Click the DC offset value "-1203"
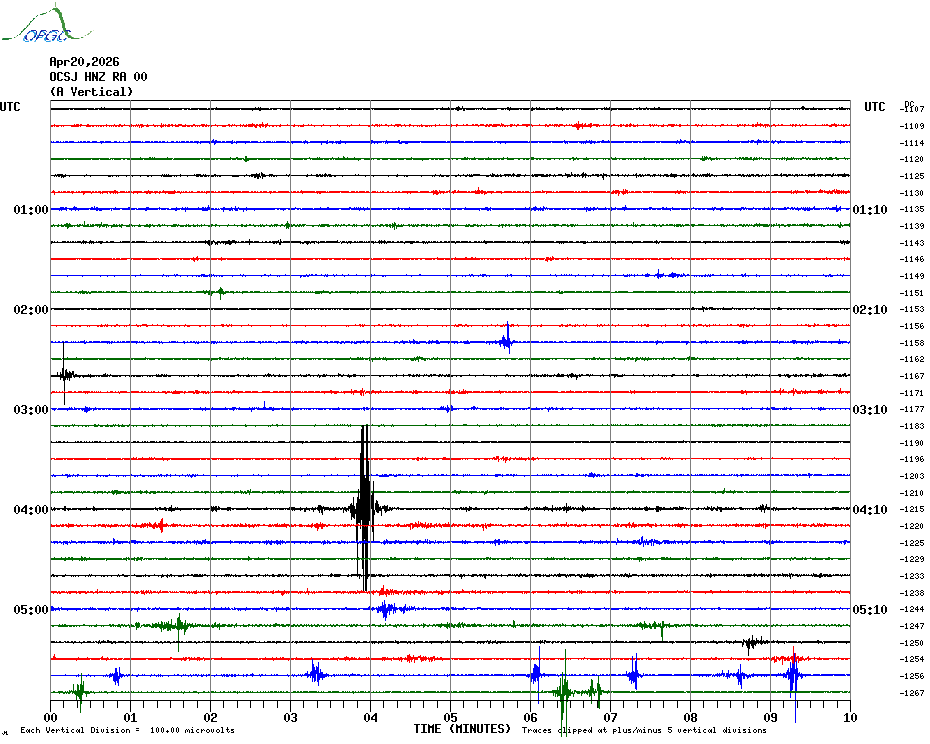The width and height of the screenshot is (930, 744). pyautogui.click(x=912, y=476)
